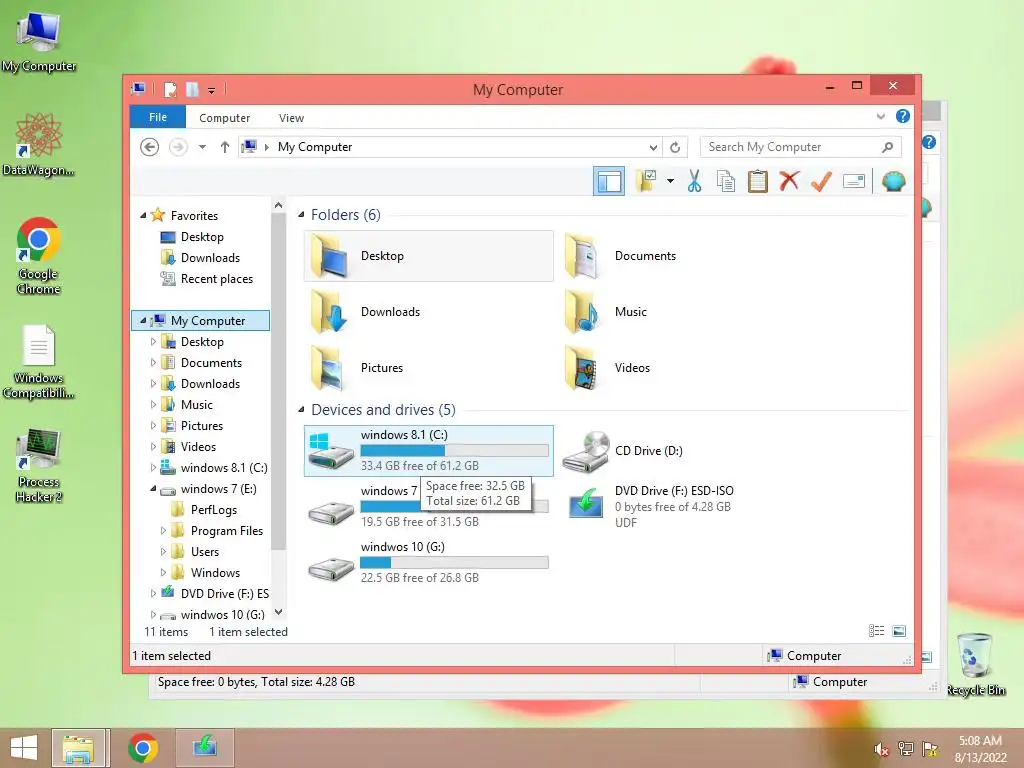This screenshot has width=1024, height=768.
Task: Switch to details view toggle at bottom
Action: coord(876,631)
